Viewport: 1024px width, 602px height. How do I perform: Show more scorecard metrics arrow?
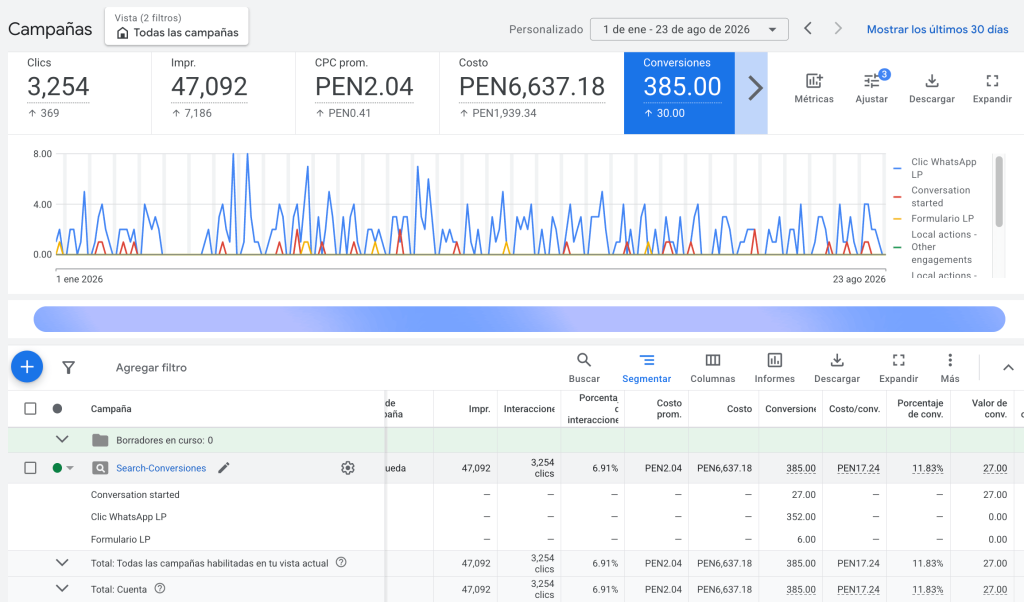pyautogui.click(x=754, y=88)
